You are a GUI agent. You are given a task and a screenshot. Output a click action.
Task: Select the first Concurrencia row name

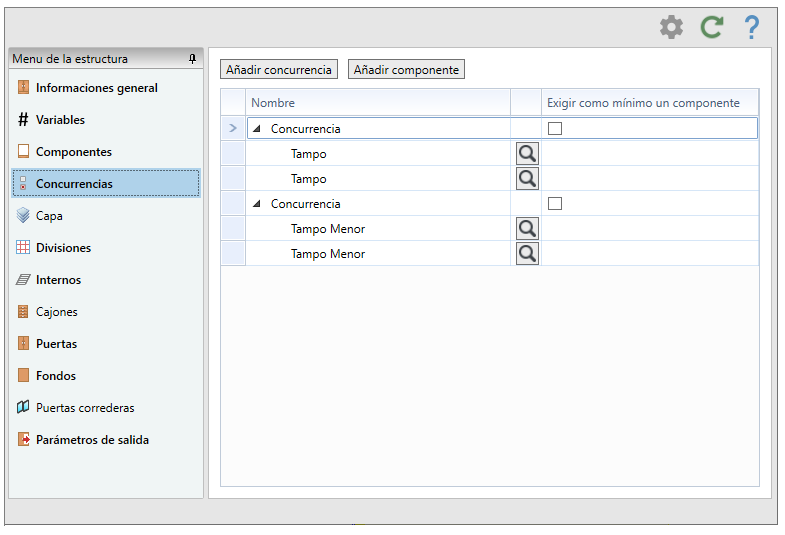[305, 129]
